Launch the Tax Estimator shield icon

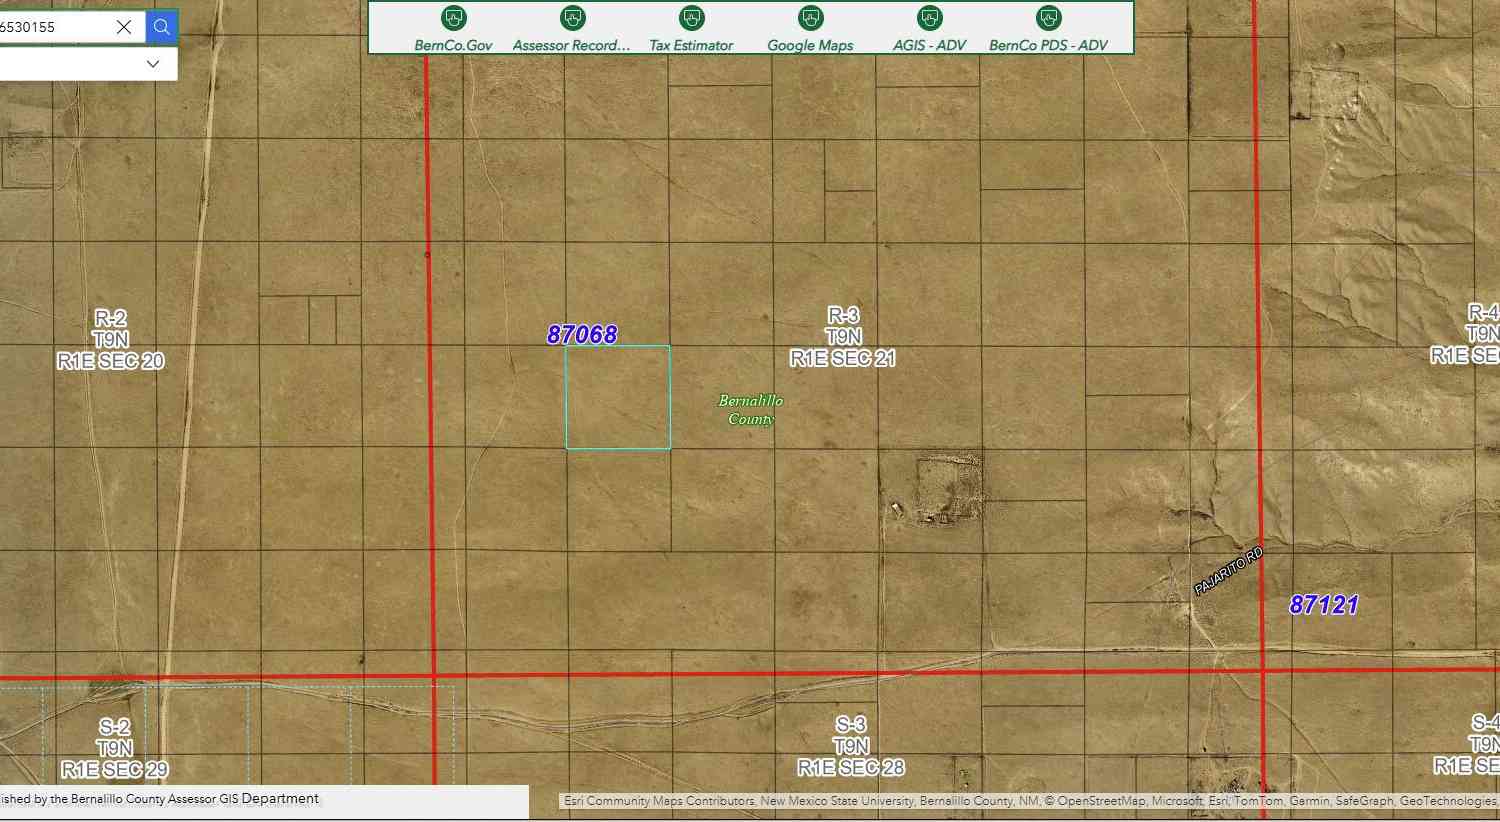coord(692,18)
